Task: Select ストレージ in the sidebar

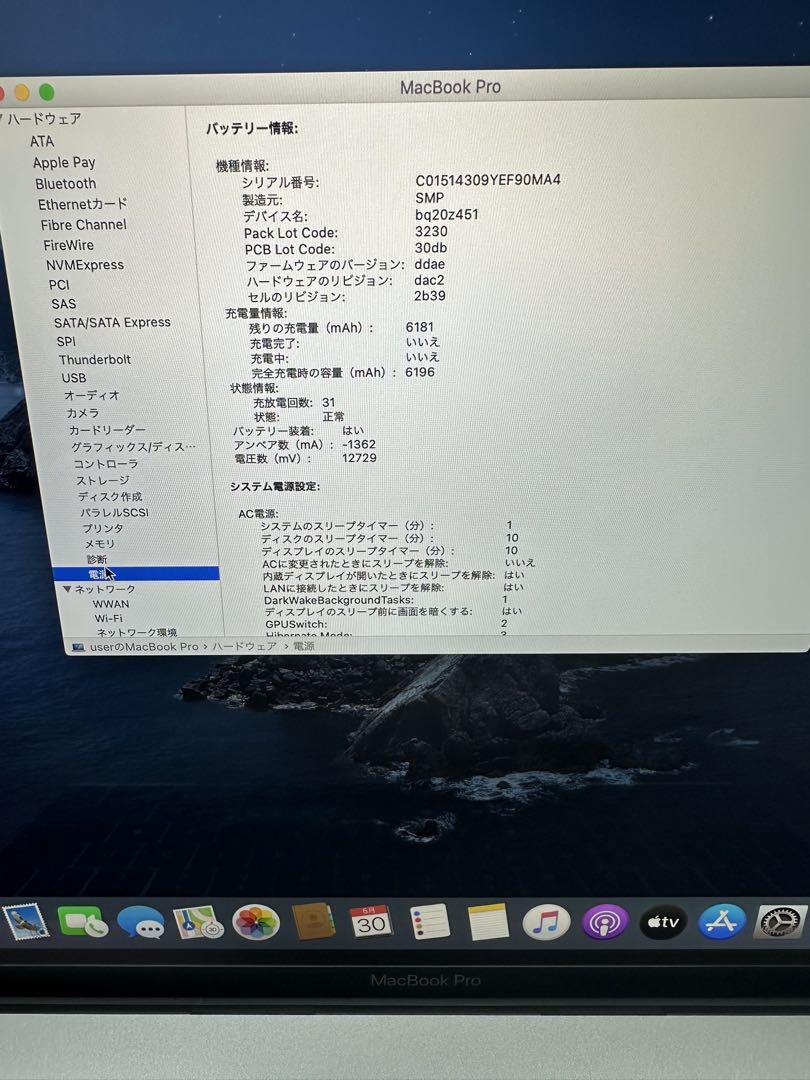Action: [x=103, y=480]
